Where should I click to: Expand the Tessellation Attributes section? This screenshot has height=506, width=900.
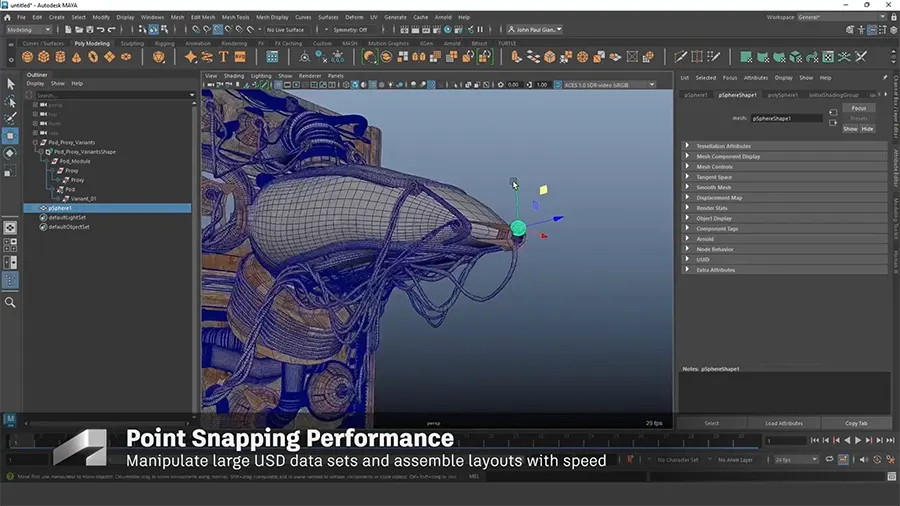(x=784, y=146)
